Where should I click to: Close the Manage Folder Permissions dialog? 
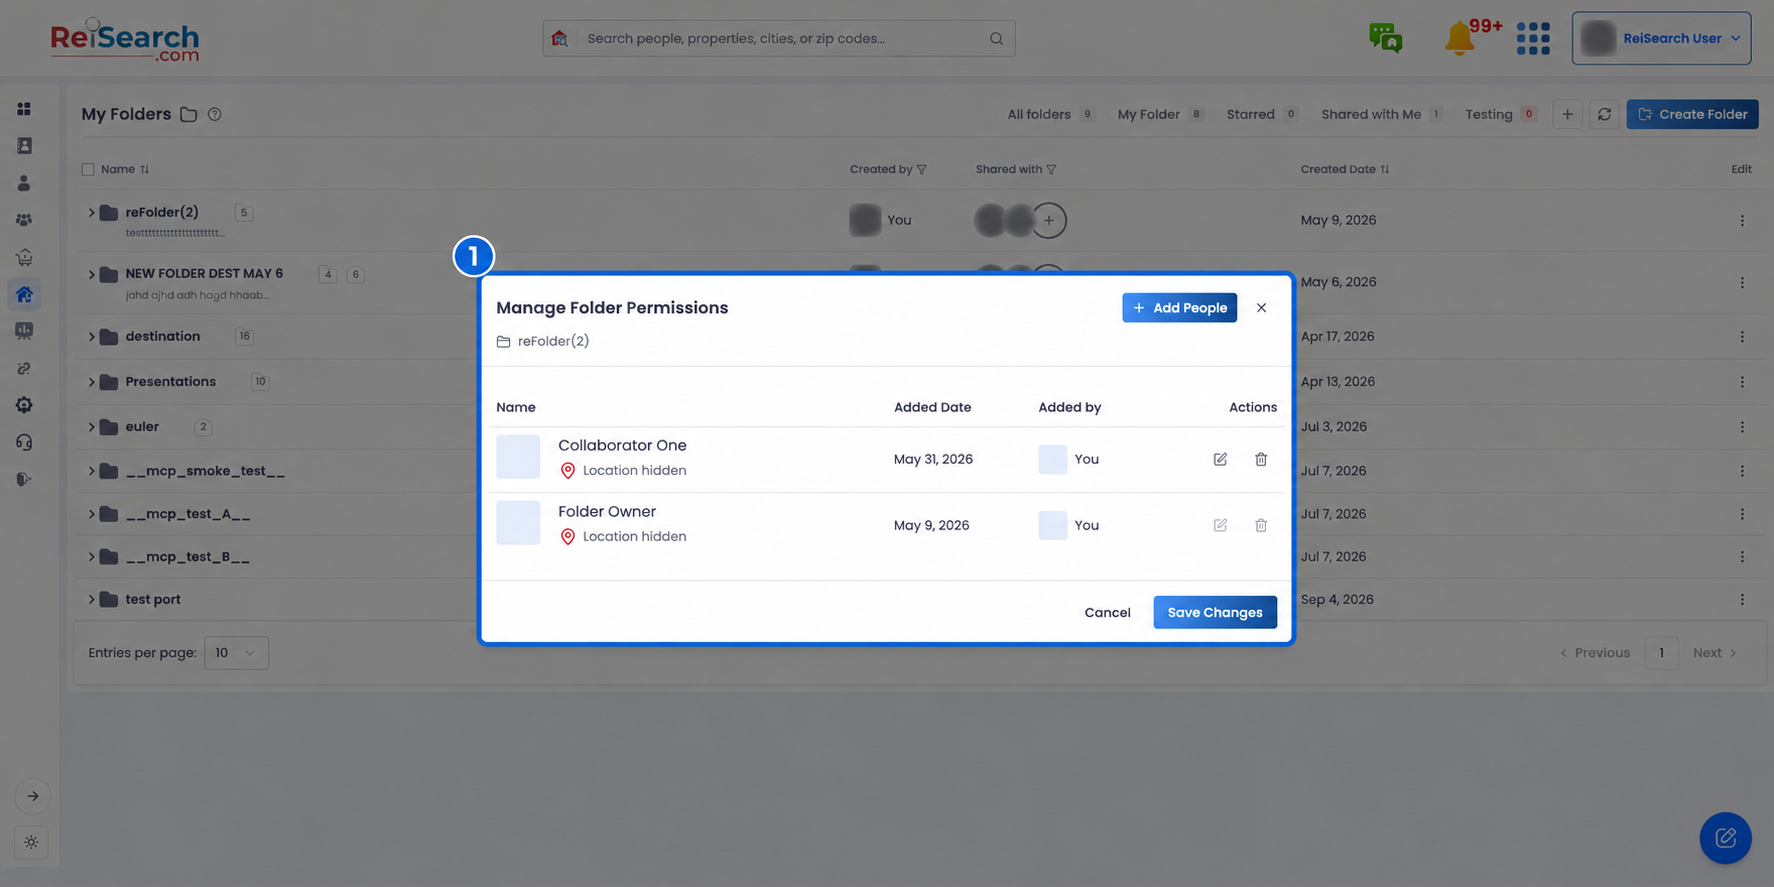(x=1261, y=308)
